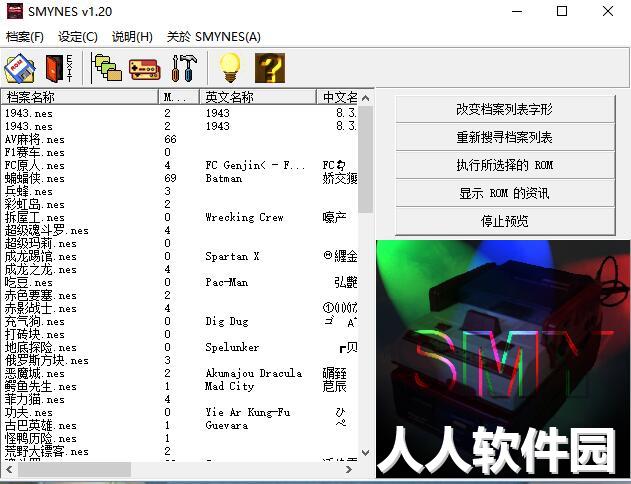
Task: Open the 设定(C) menu
Action: [78, 37]
